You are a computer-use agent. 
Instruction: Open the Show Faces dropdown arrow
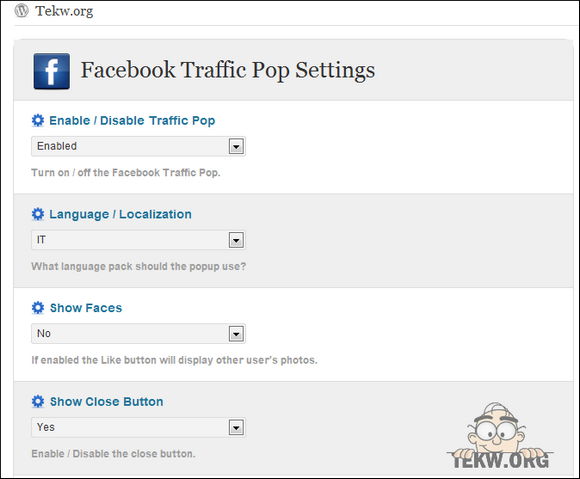[x=236, y=334]
